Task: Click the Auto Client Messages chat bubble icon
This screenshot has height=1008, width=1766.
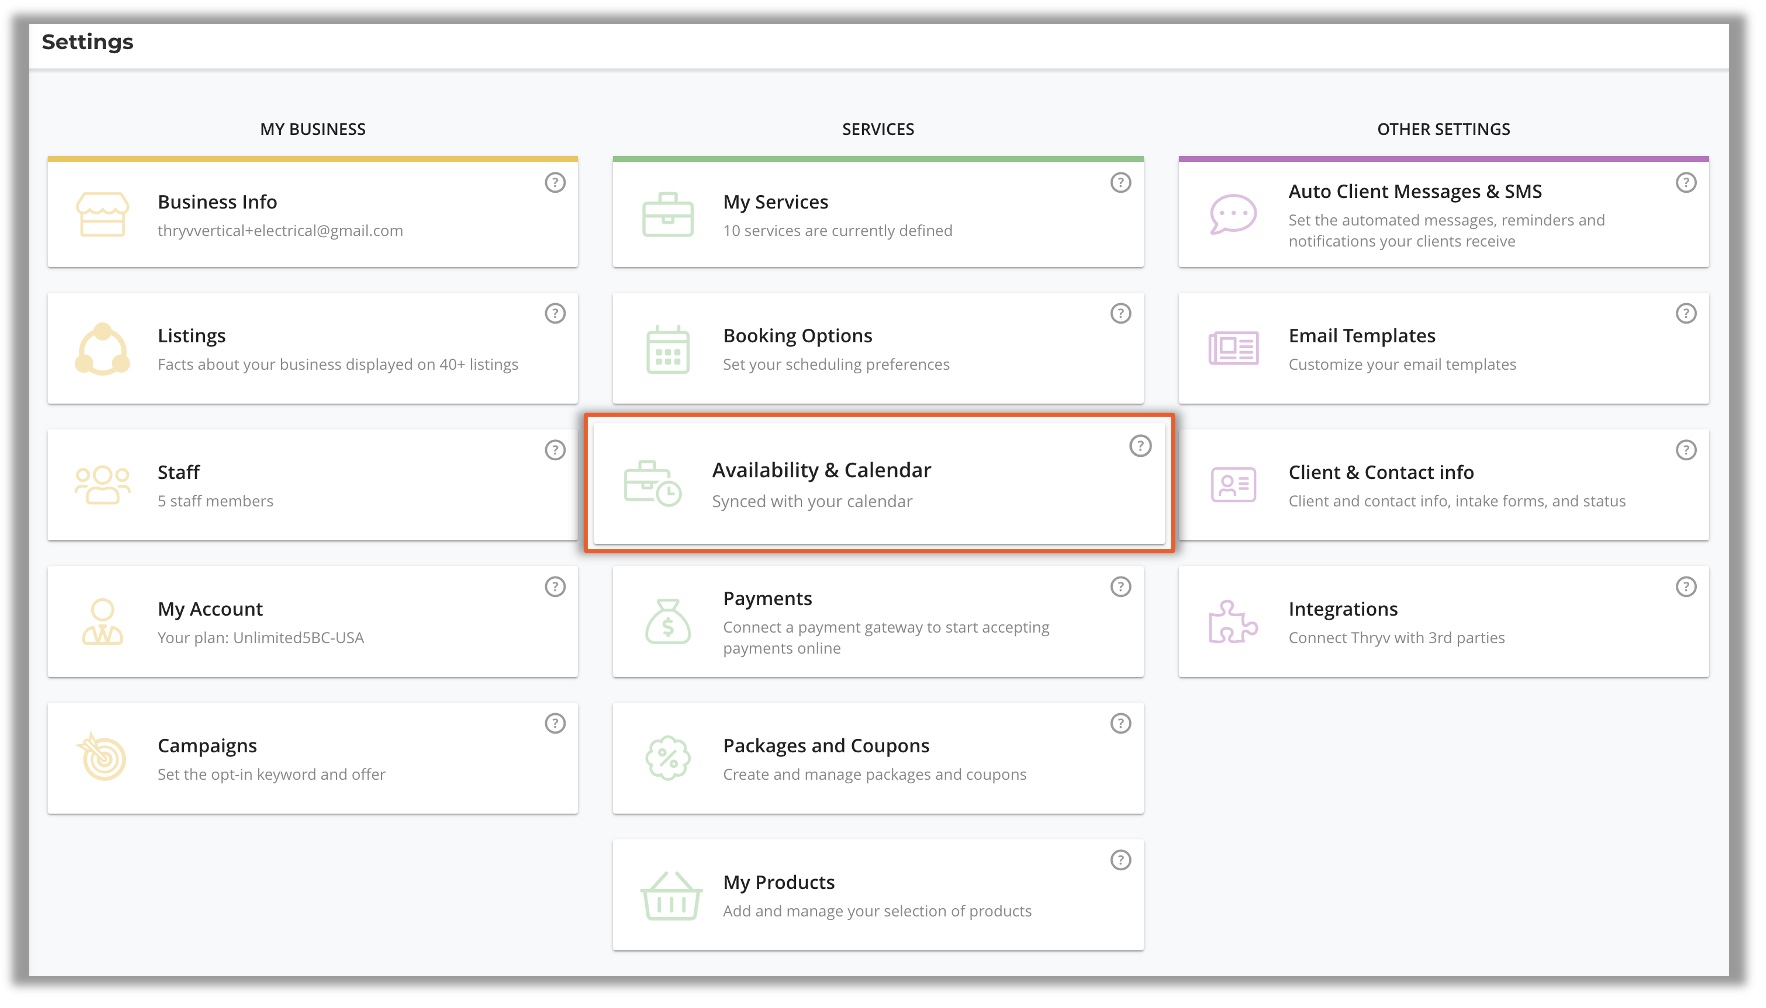Action: pos(1233,214)
